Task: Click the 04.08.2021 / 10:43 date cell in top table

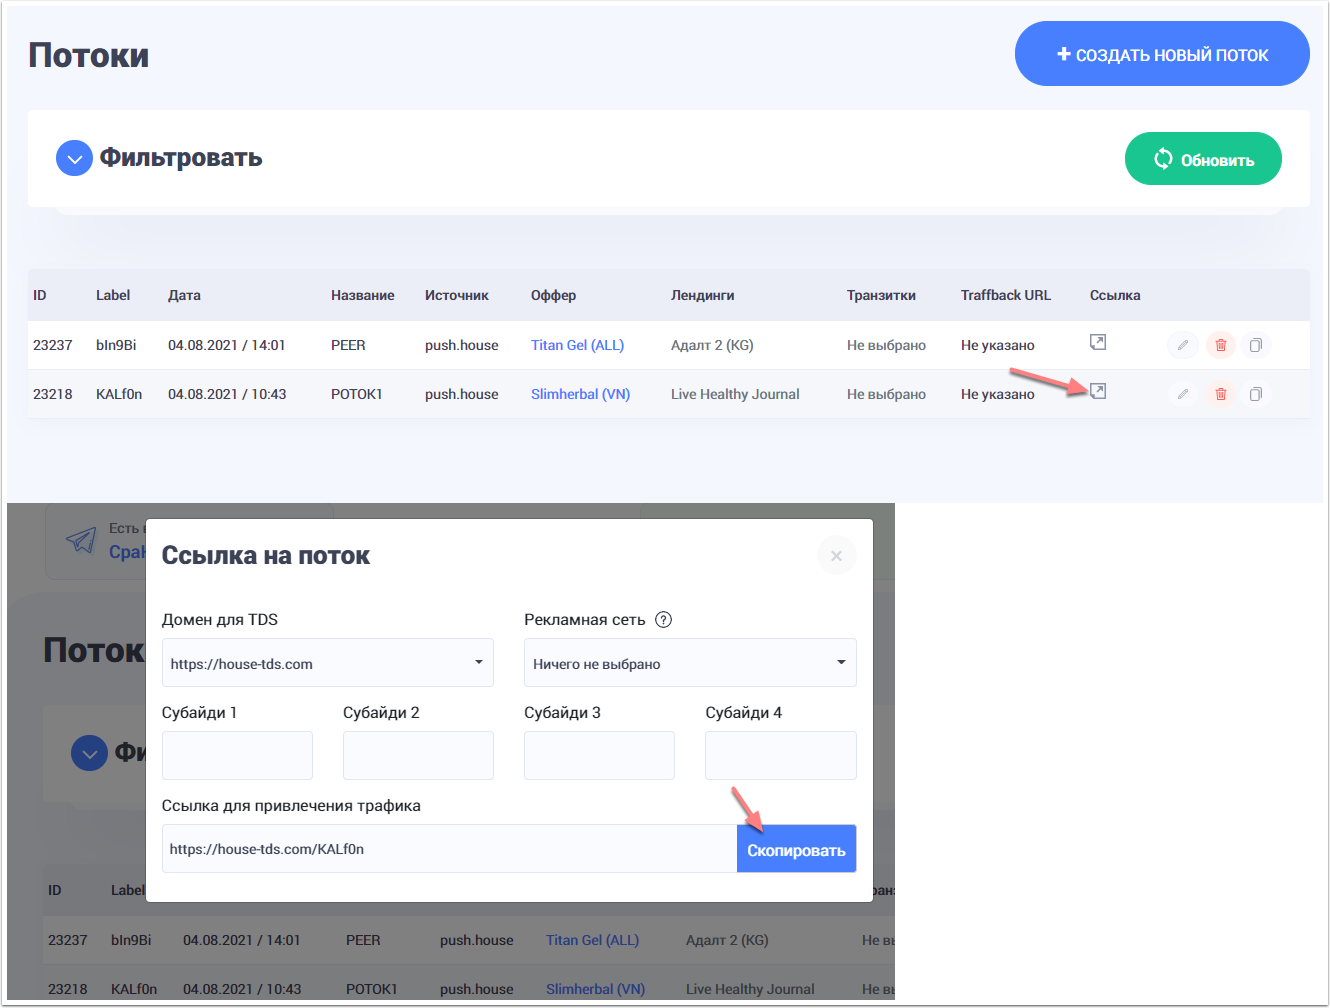Action: pyautogui.click(x=227, y=394)
